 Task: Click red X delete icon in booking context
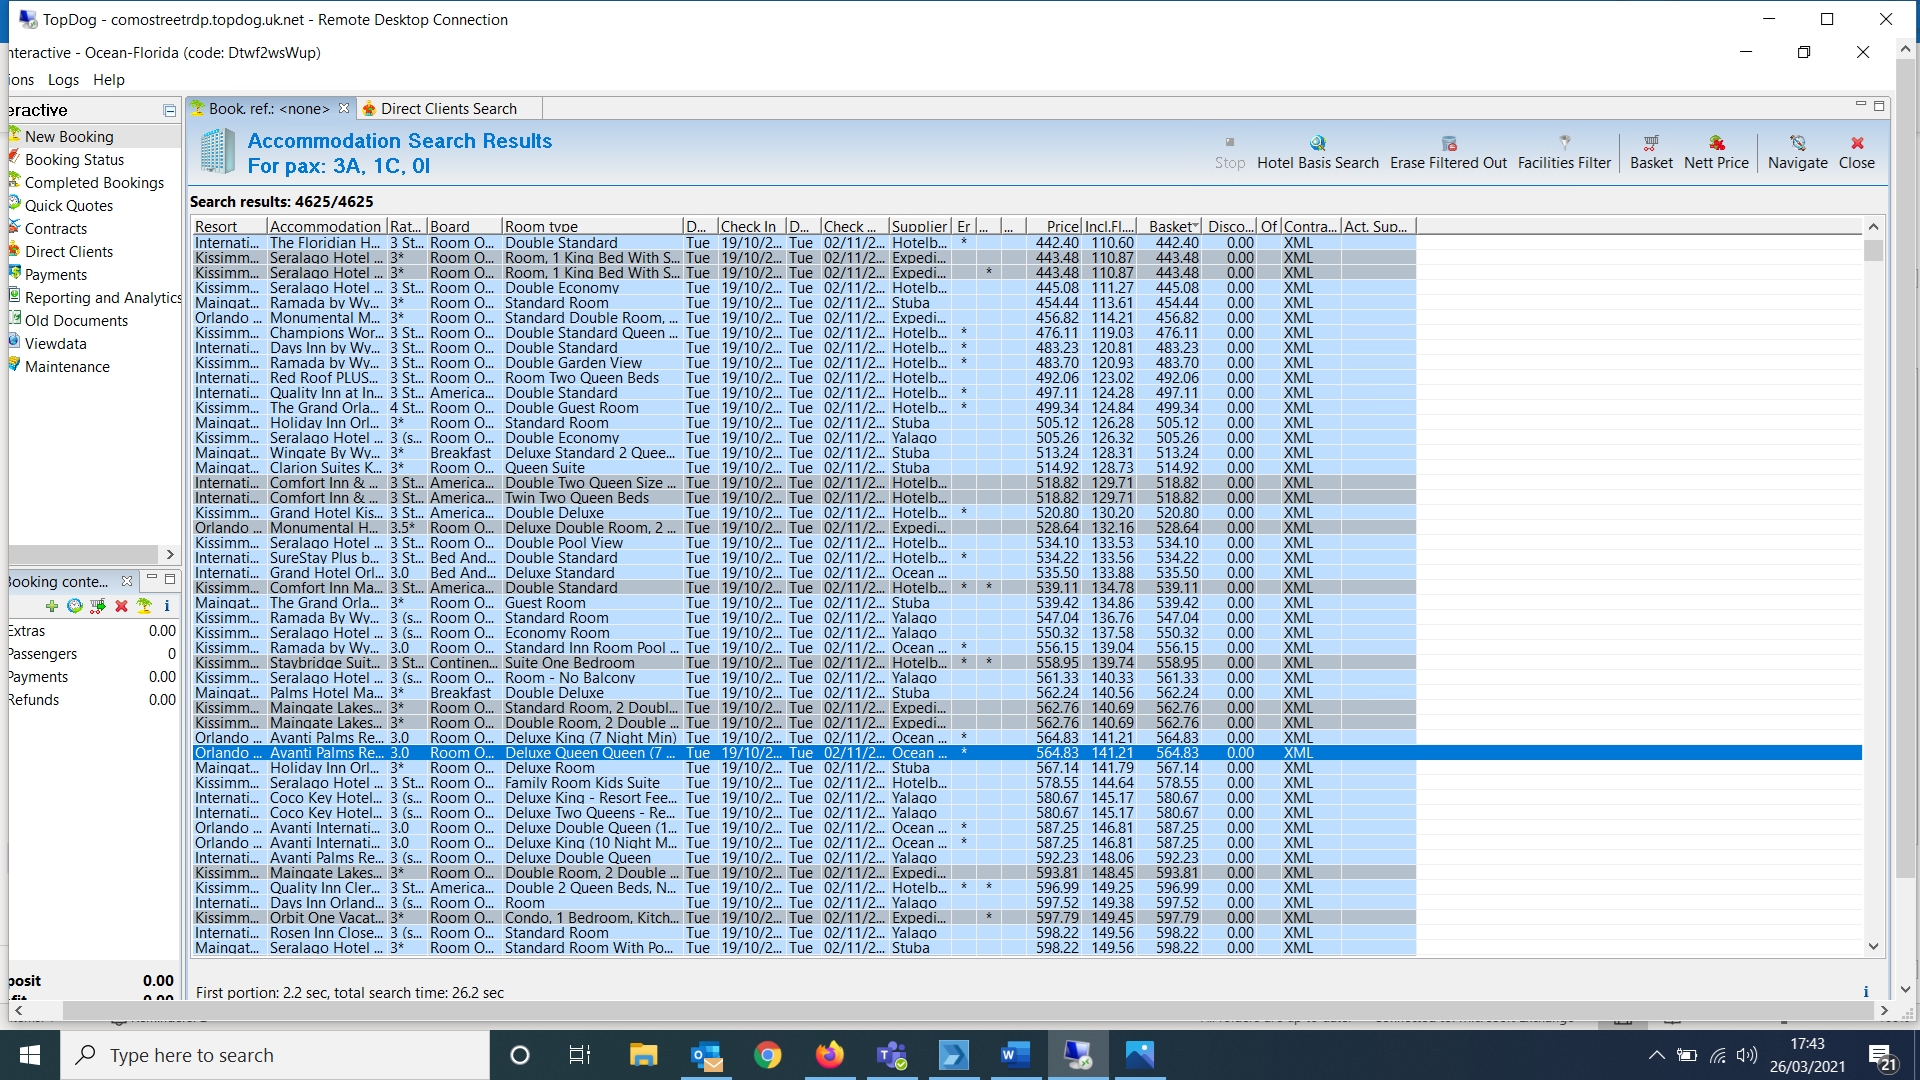pos(121,606)
